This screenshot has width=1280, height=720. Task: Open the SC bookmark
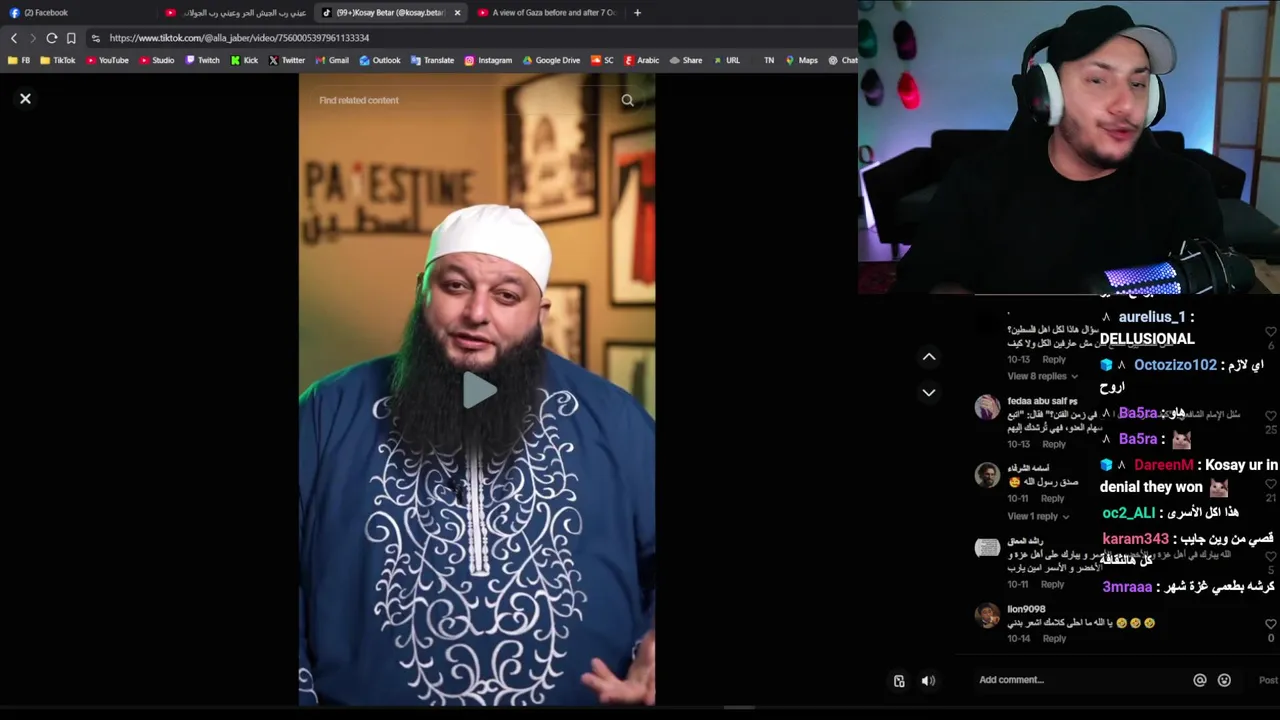click(602, 60)
